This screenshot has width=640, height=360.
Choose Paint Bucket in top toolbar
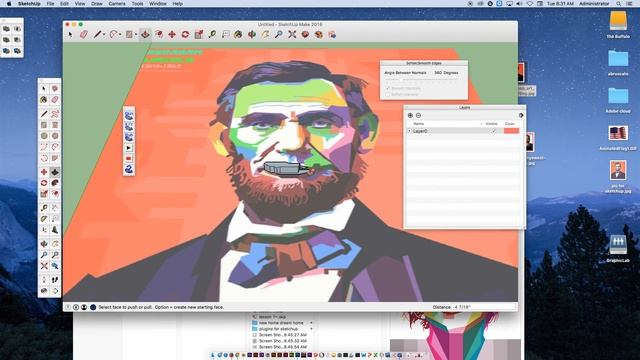pos(238,35)
